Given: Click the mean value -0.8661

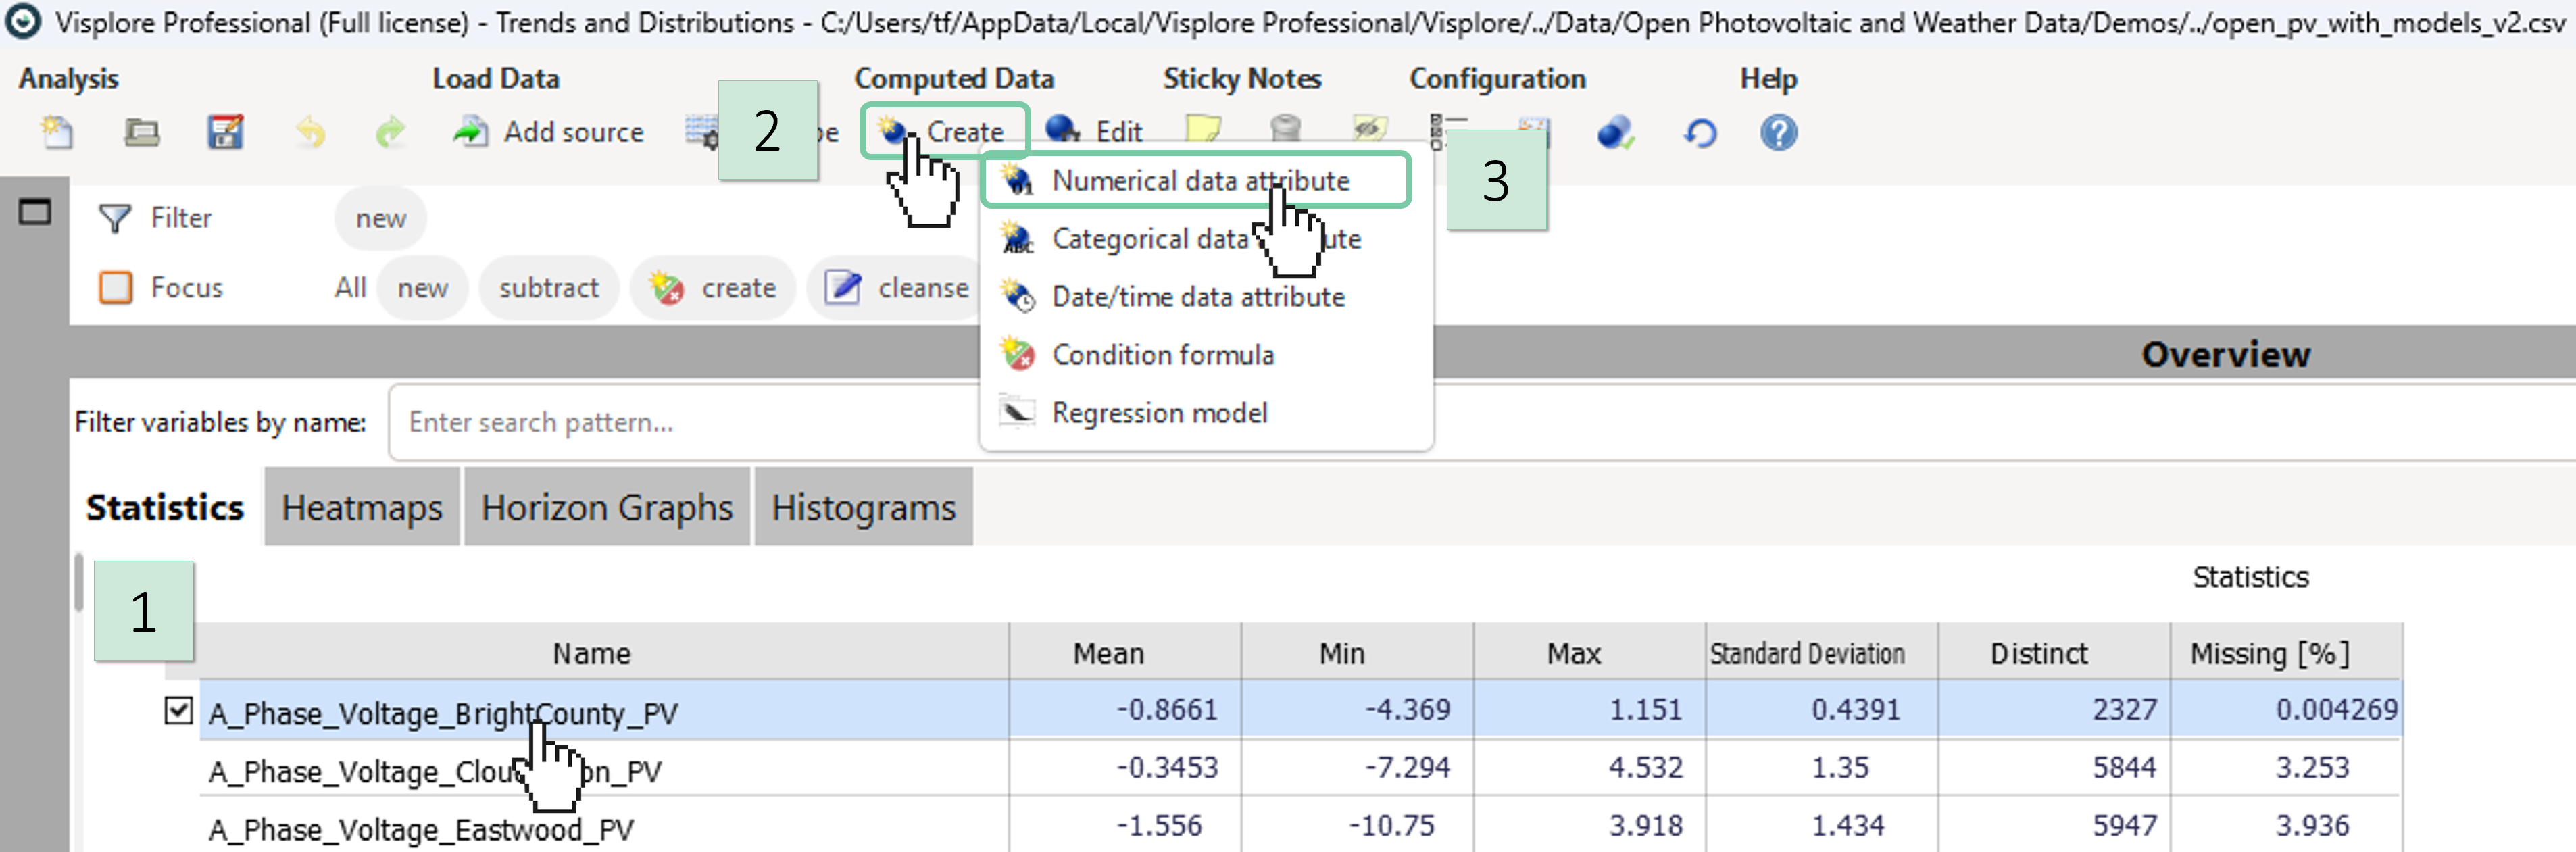Looking at the screenshot, I should point(1167,709).
